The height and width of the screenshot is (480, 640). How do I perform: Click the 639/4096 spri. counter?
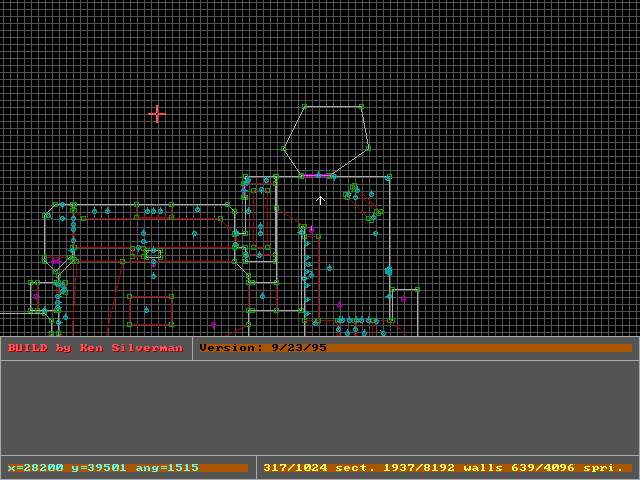[567, 468]
